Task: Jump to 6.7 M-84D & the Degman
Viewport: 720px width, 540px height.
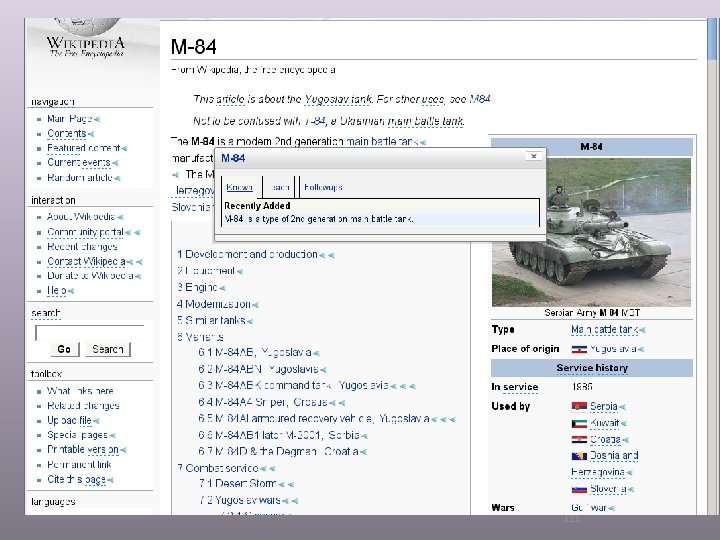Action: tap(278, 452)
